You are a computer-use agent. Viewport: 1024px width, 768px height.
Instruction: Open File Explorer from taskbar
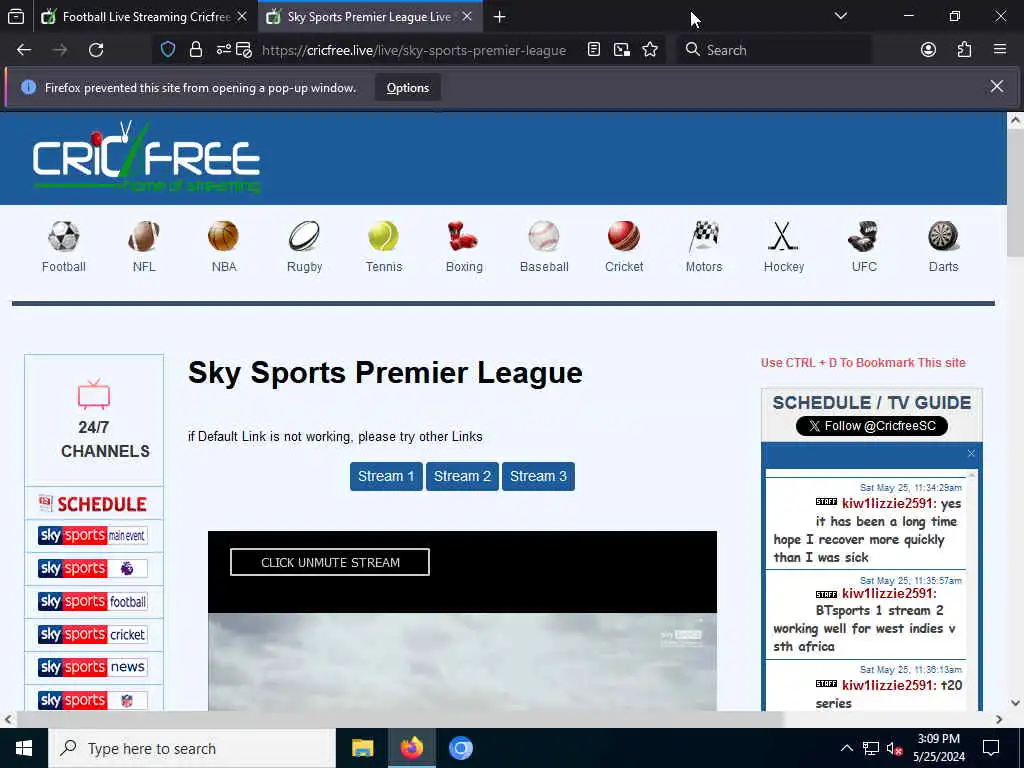[x=362, y=748]
